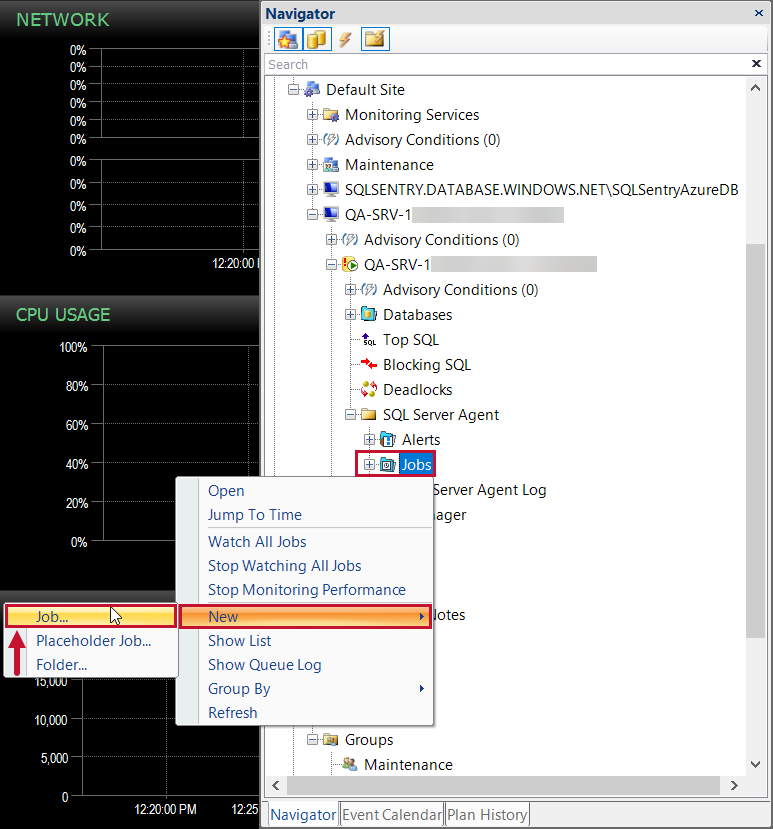Select Placeholder Job...

[x=91, y=641]
